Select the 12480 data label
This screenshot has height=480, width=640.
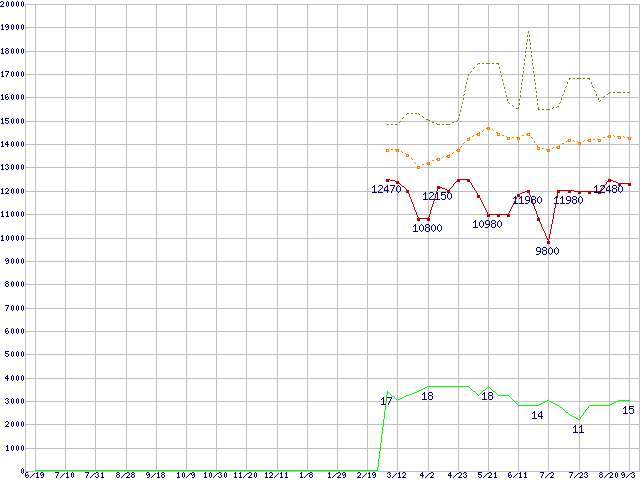pos(608,189)
